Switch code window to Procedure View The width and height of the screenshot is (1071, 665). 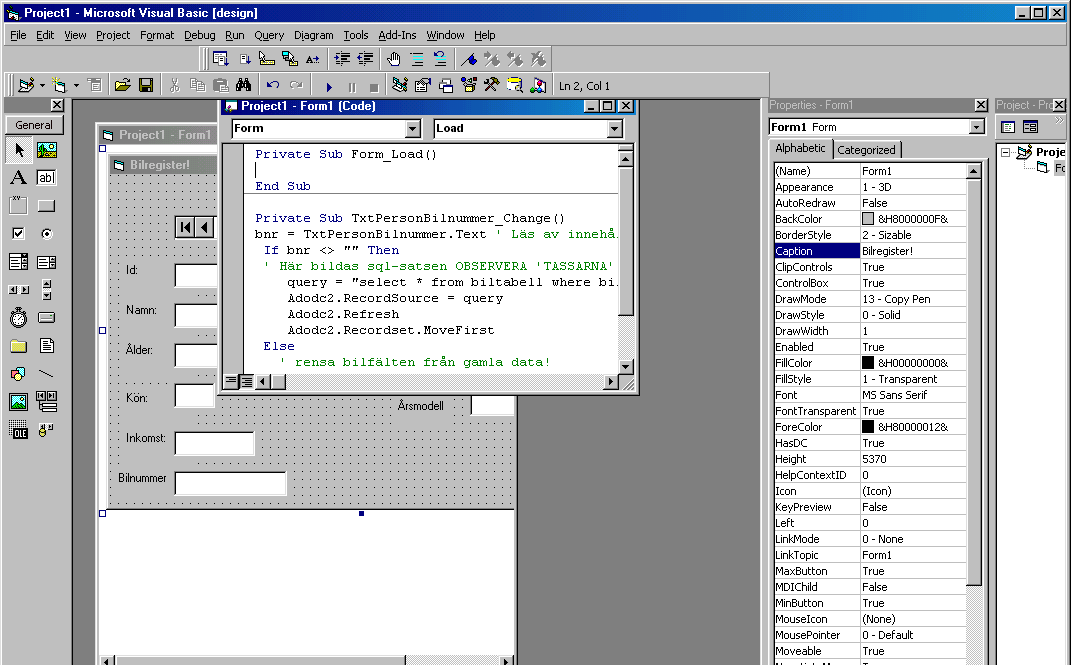tap(231, 381)
